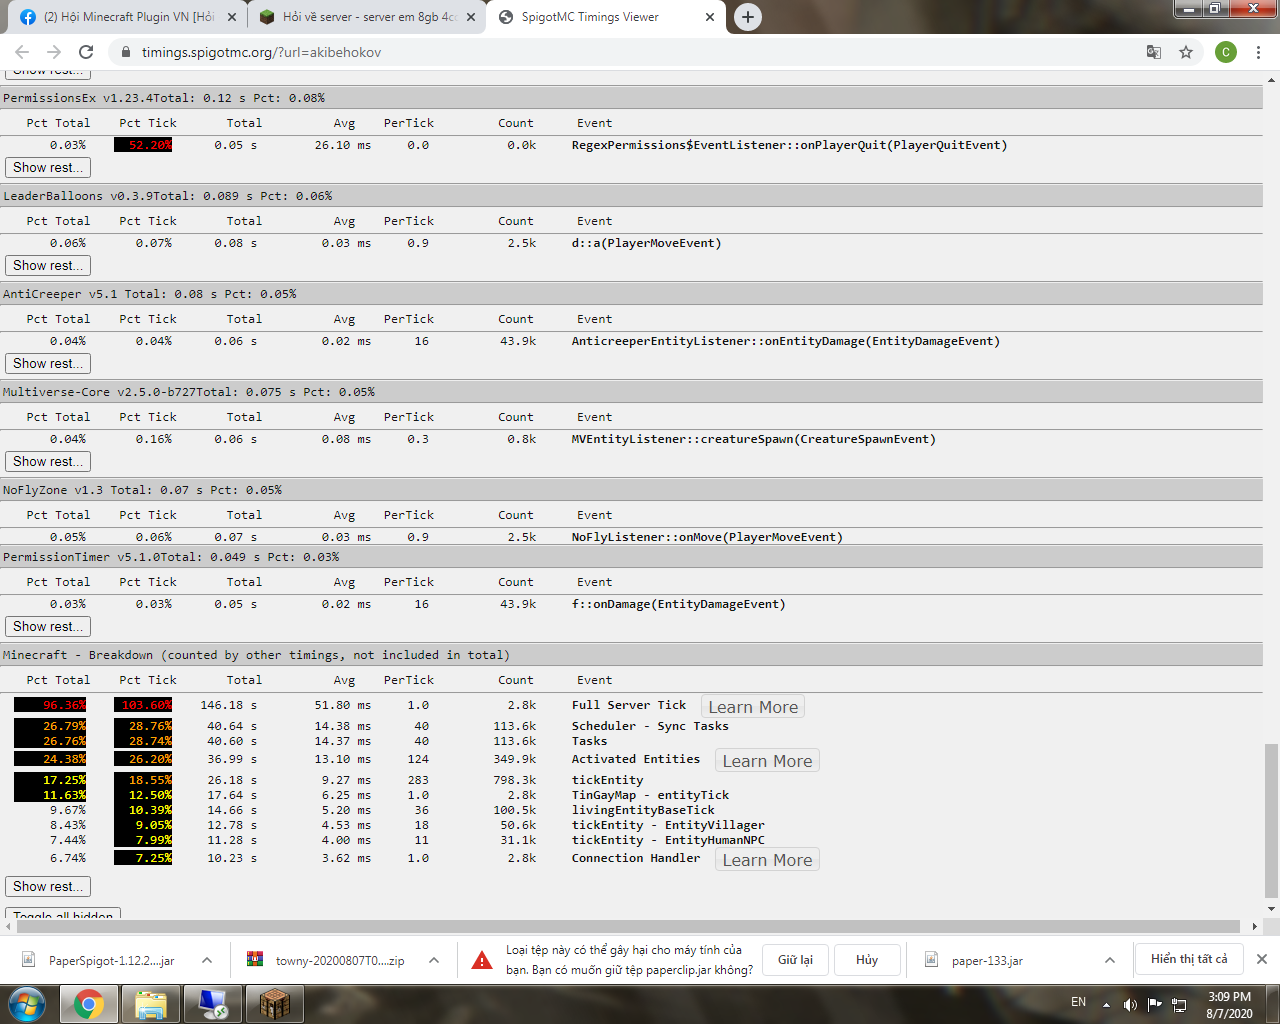This screenshot has width=1280, height=1024.
Task: Switch to the Hỏi về server tab
Action: [x=366, y=17]
